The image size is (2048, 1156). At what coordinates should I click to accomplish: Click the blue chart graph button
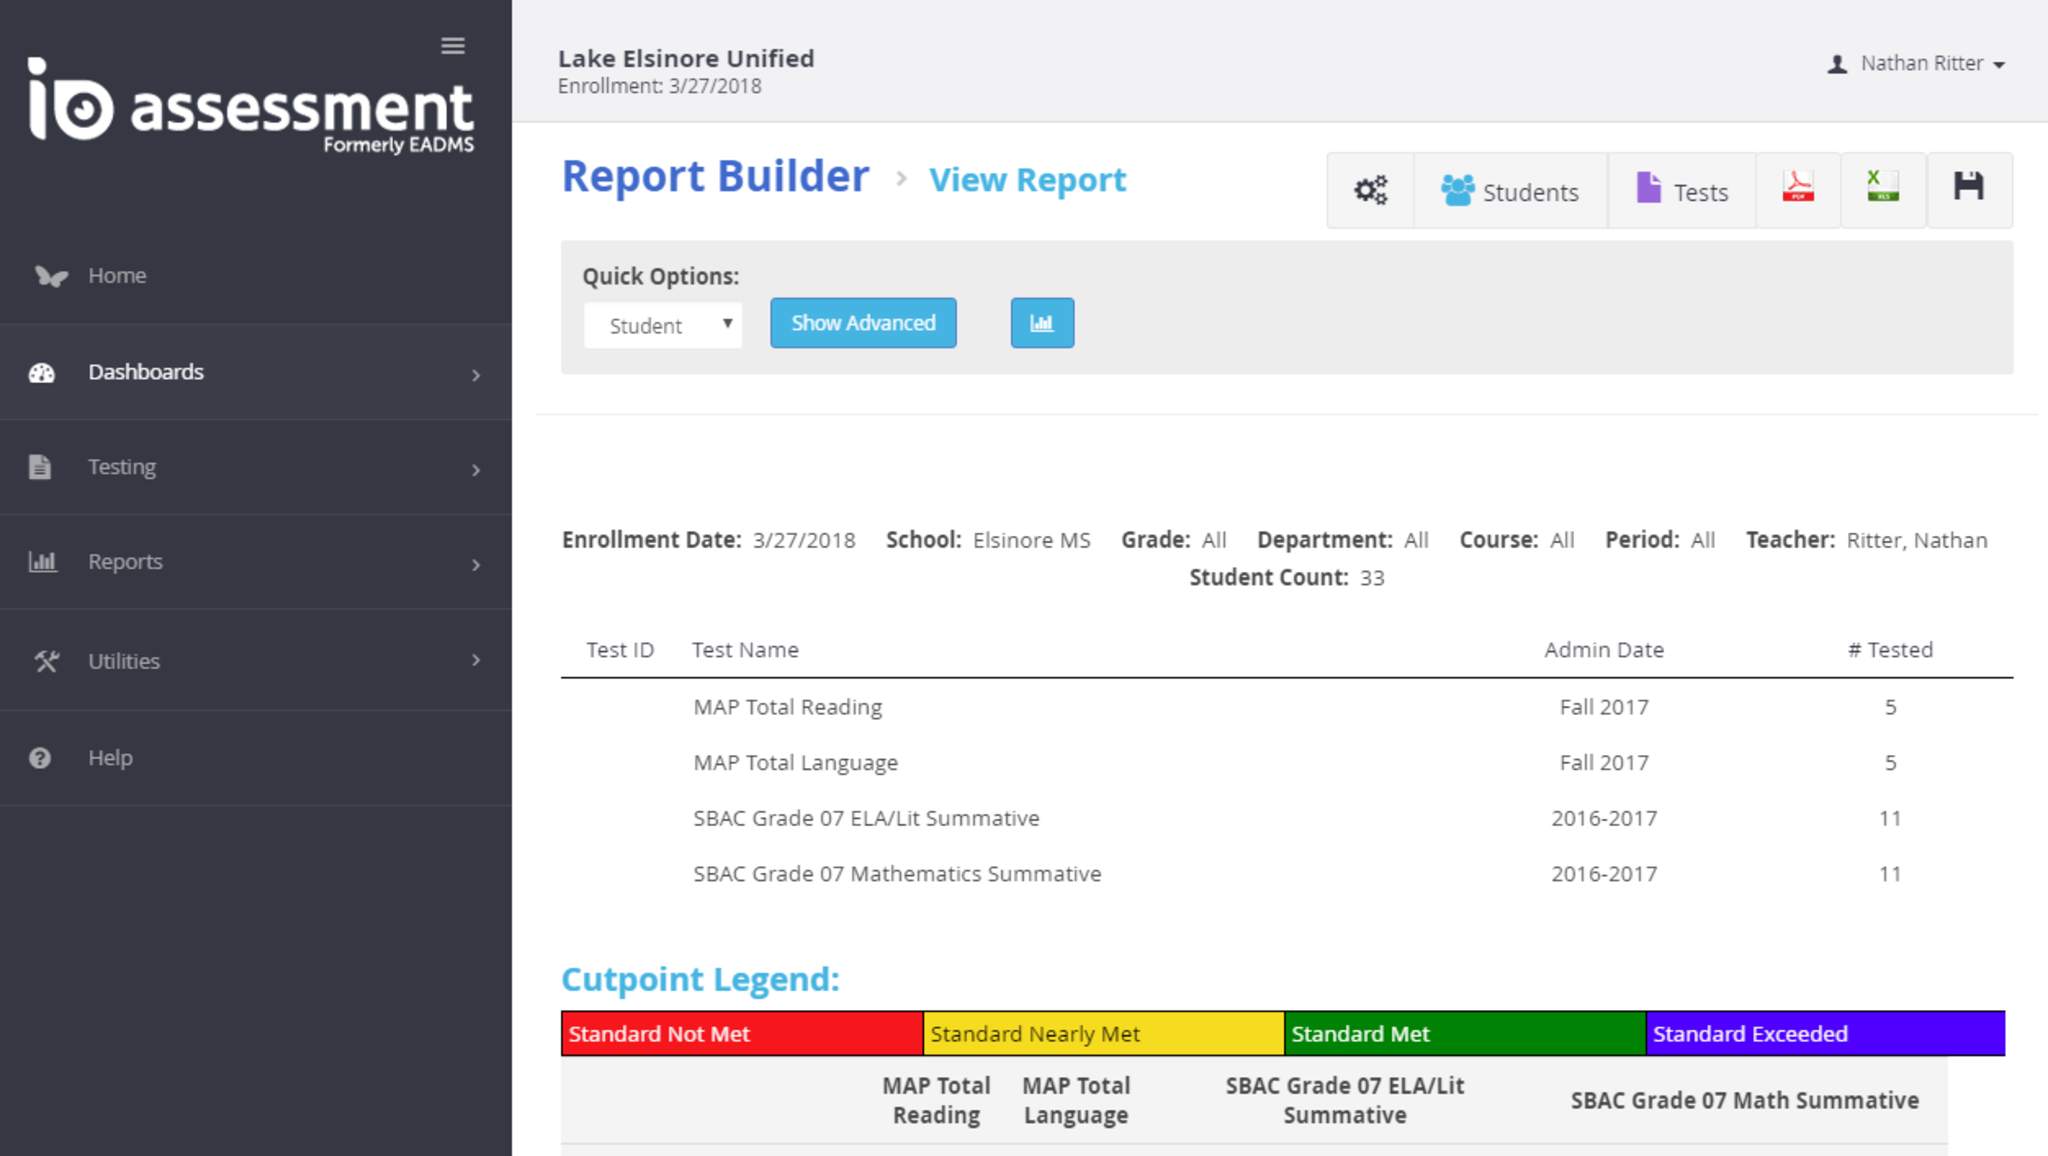tap(1041, 323)
